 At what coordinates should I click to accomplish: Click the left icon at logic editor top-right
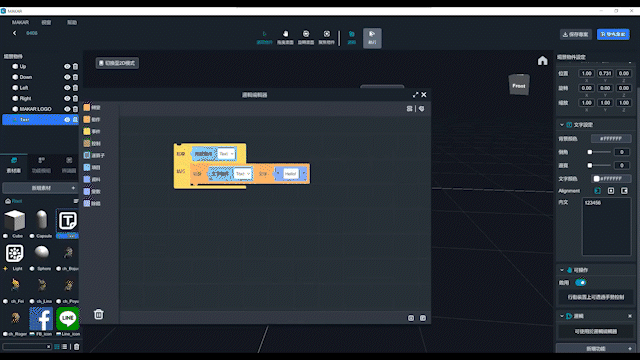tap(409, 109)
